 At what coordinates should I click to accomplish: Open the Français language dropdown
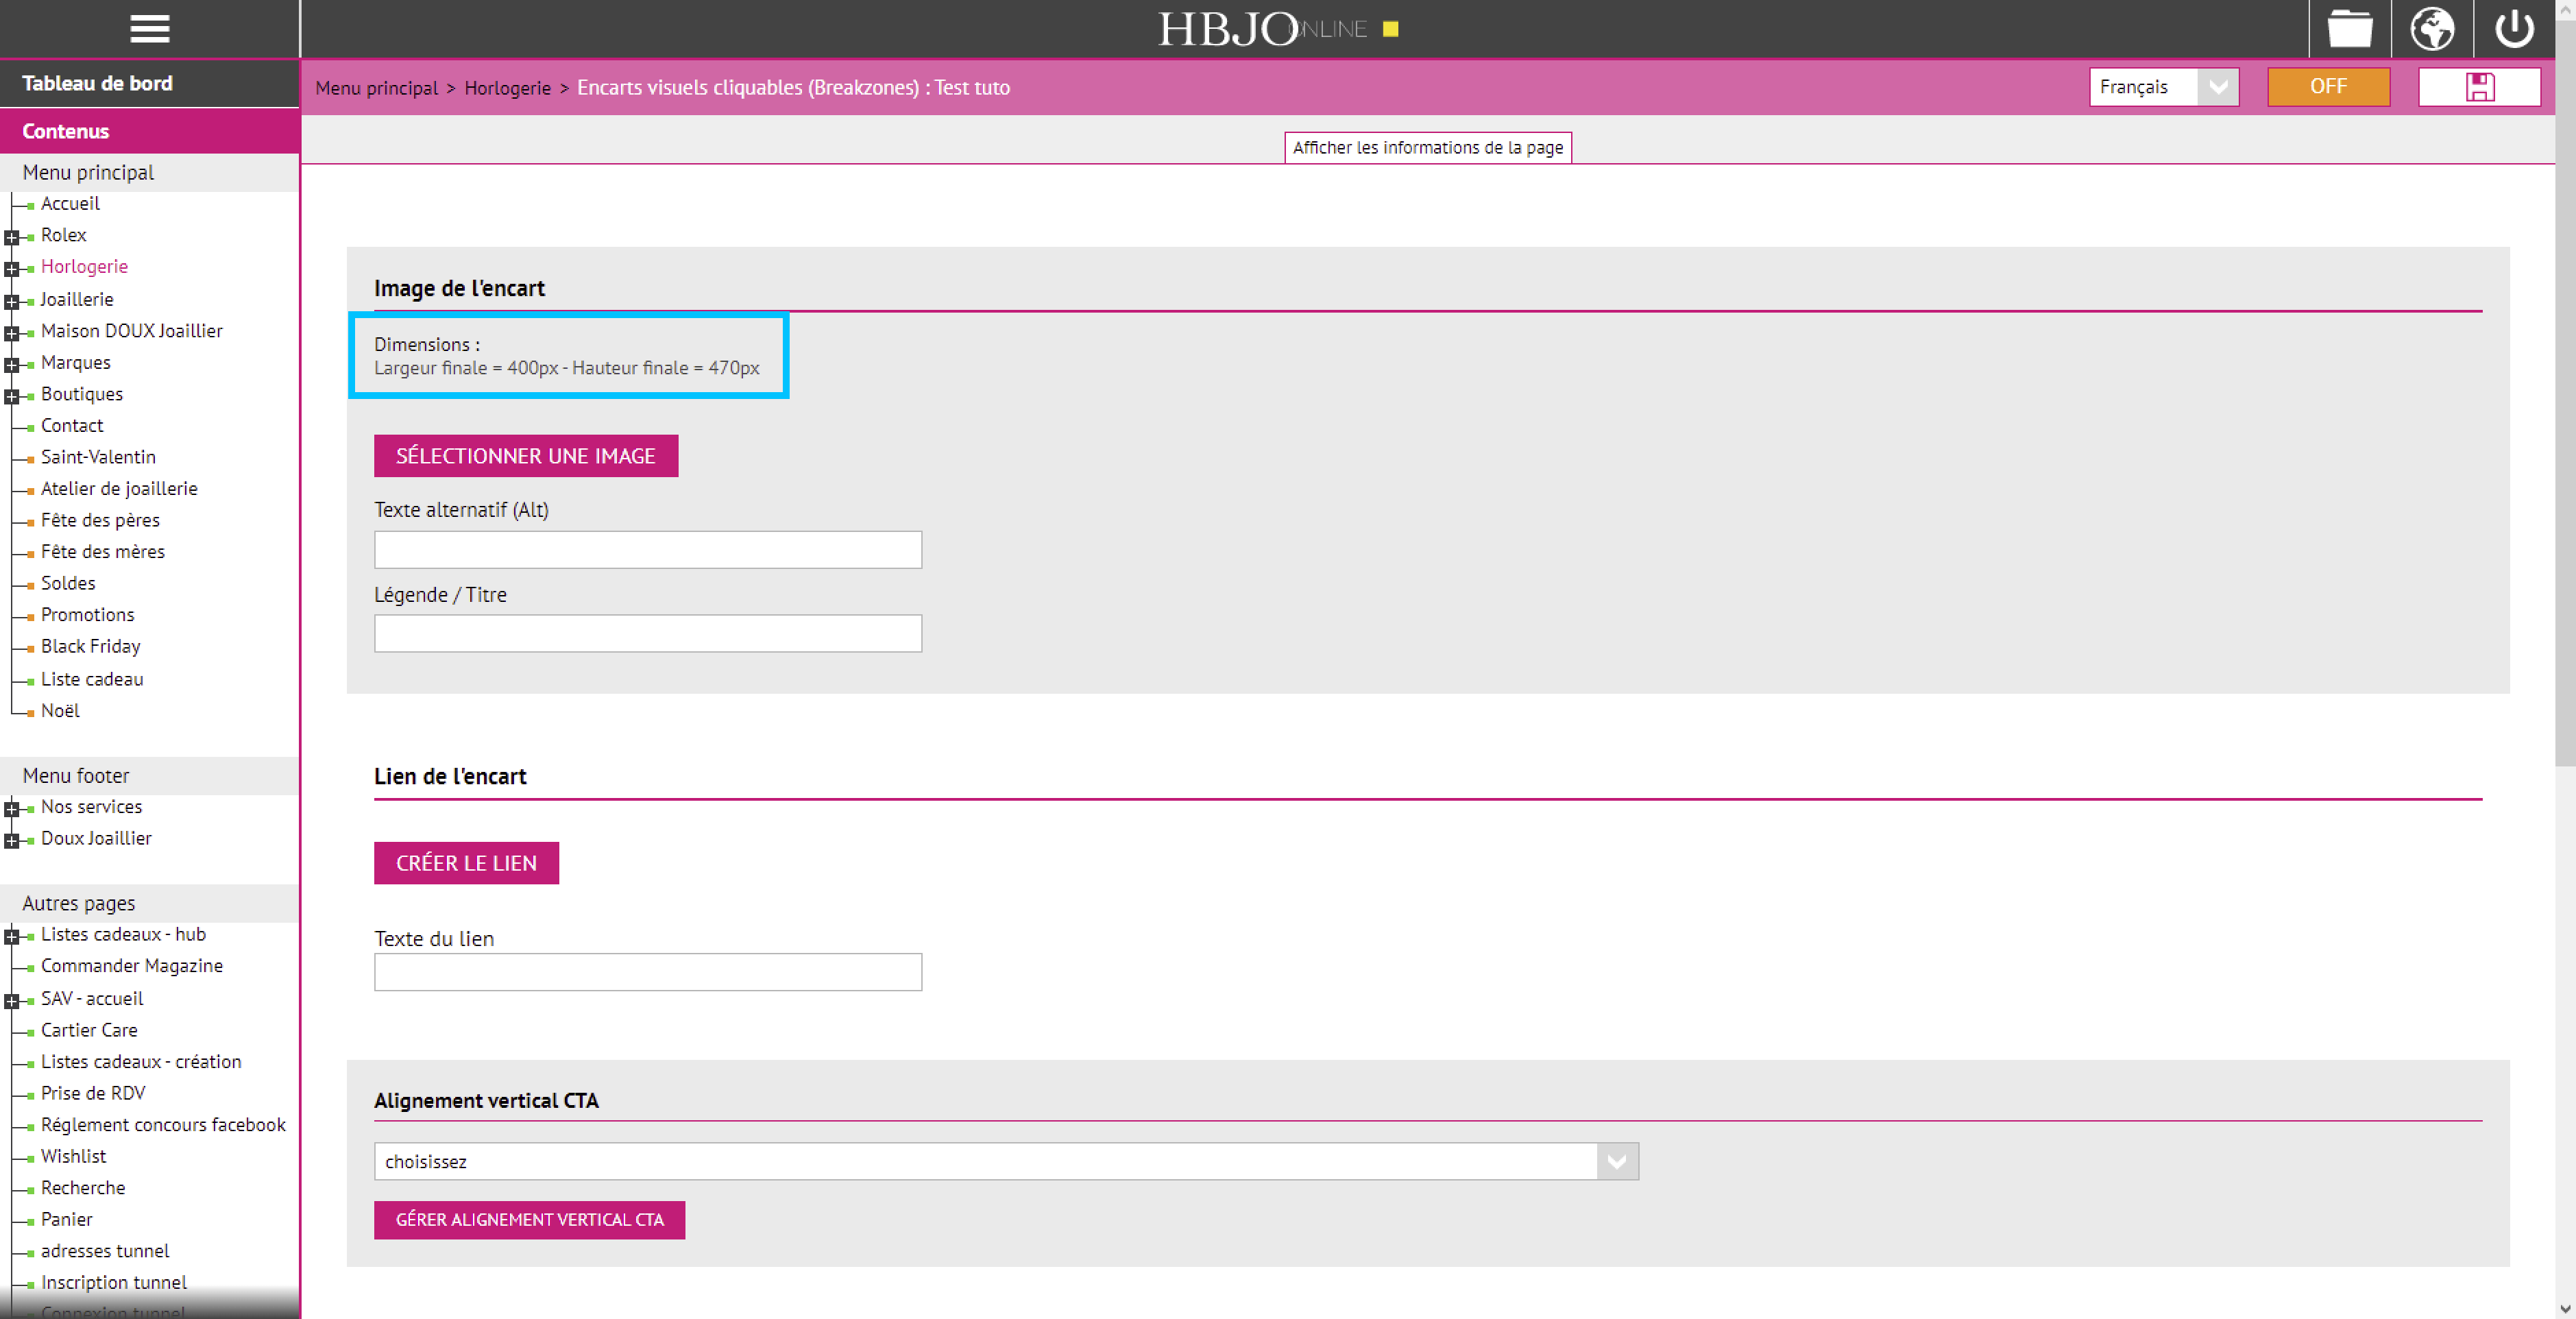click(x=2162, y=87)
